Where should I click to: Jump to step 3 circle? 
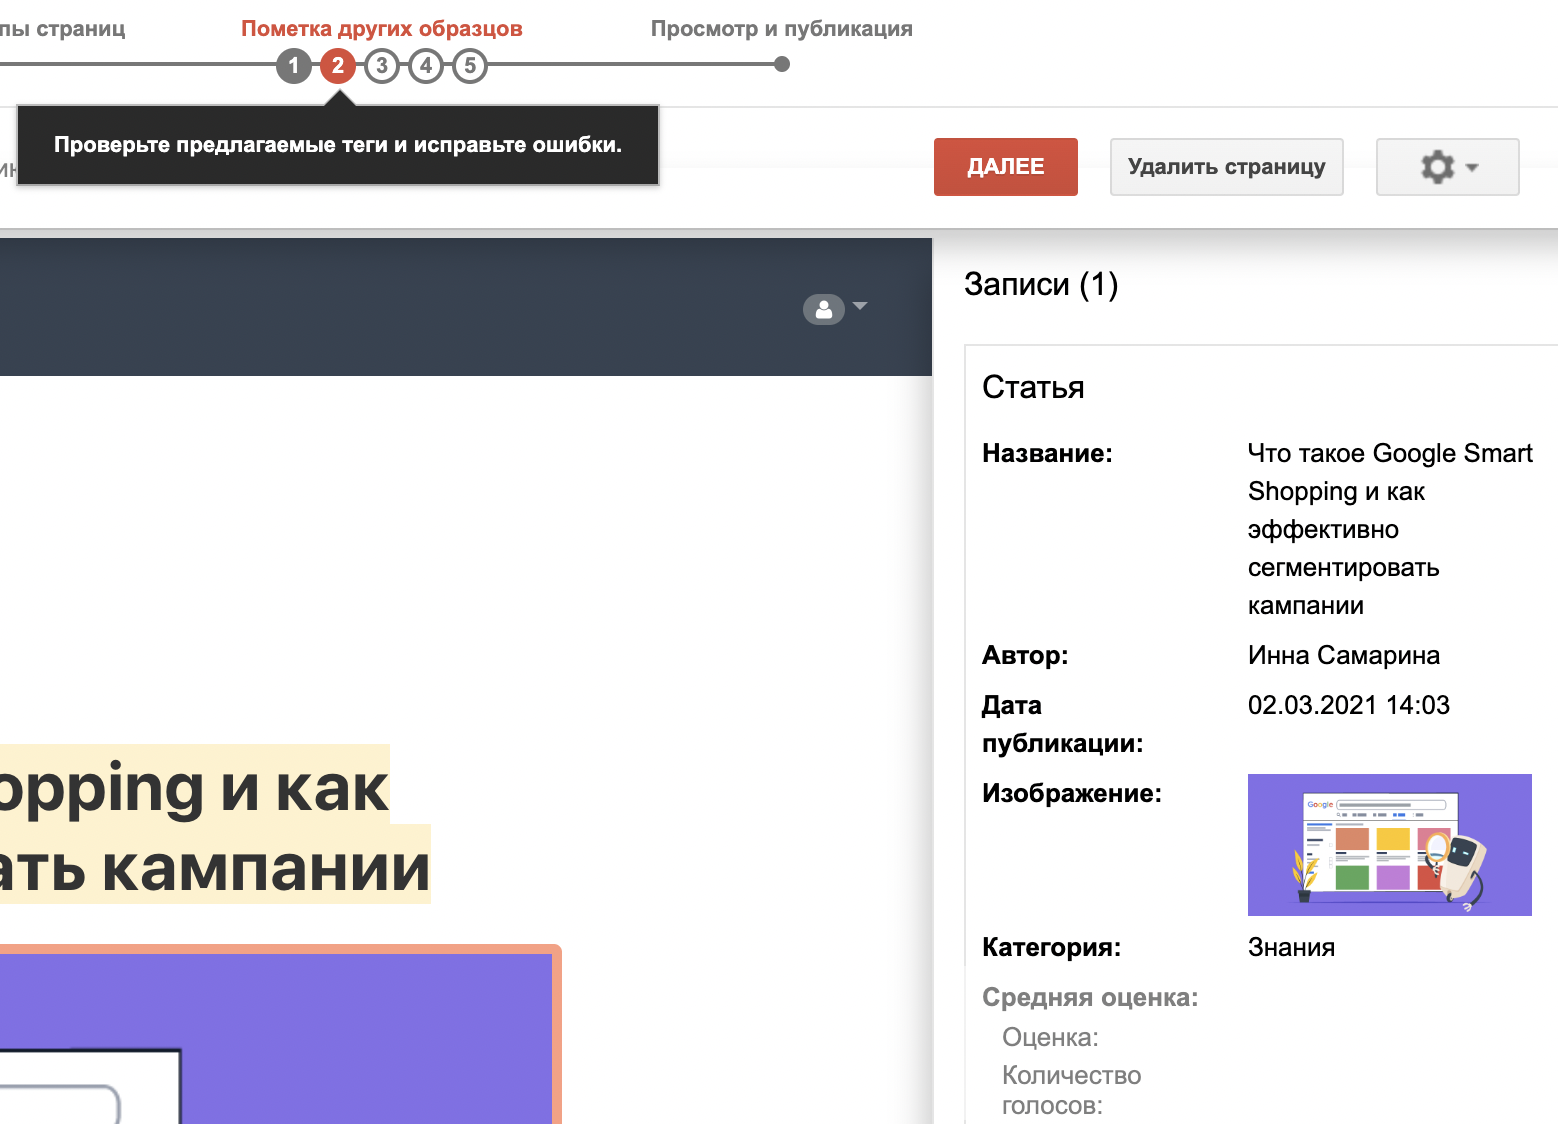click(382, 66)
